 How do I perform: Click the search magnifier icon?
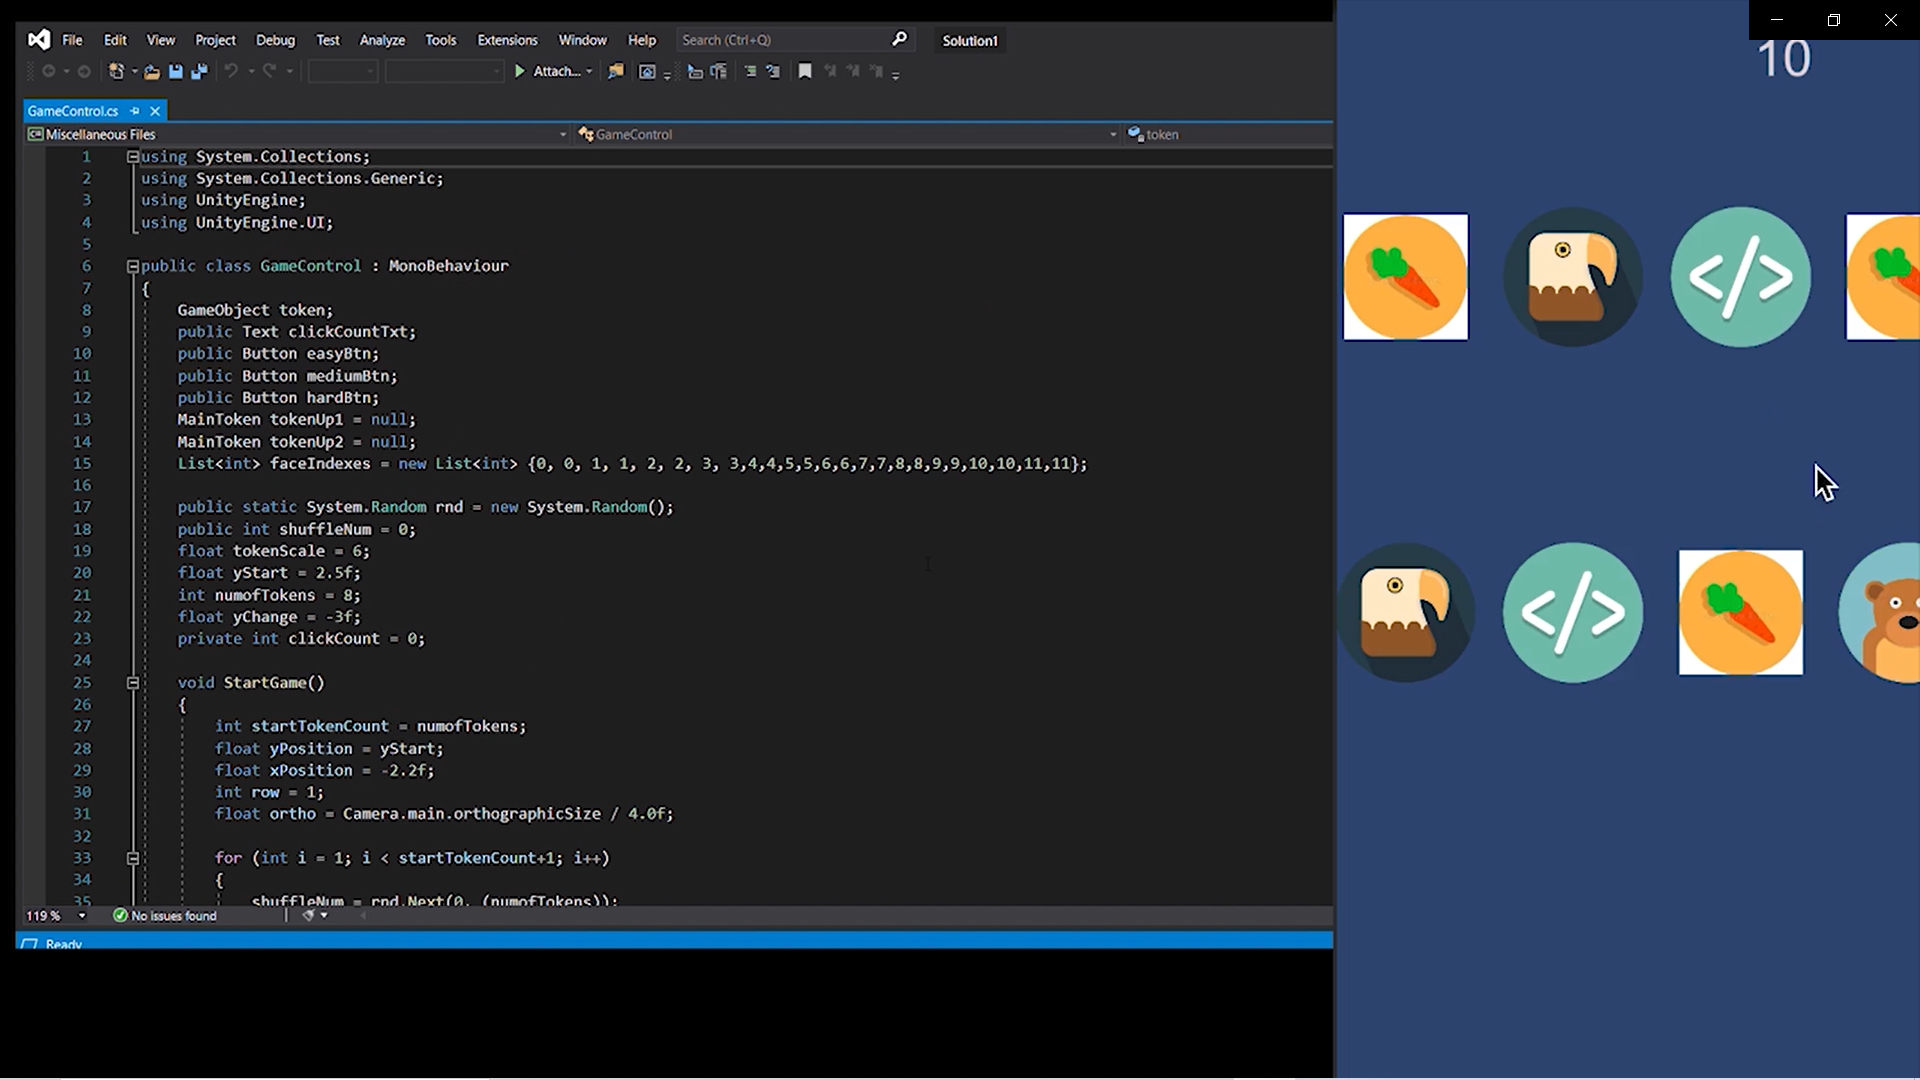(899, 39)
